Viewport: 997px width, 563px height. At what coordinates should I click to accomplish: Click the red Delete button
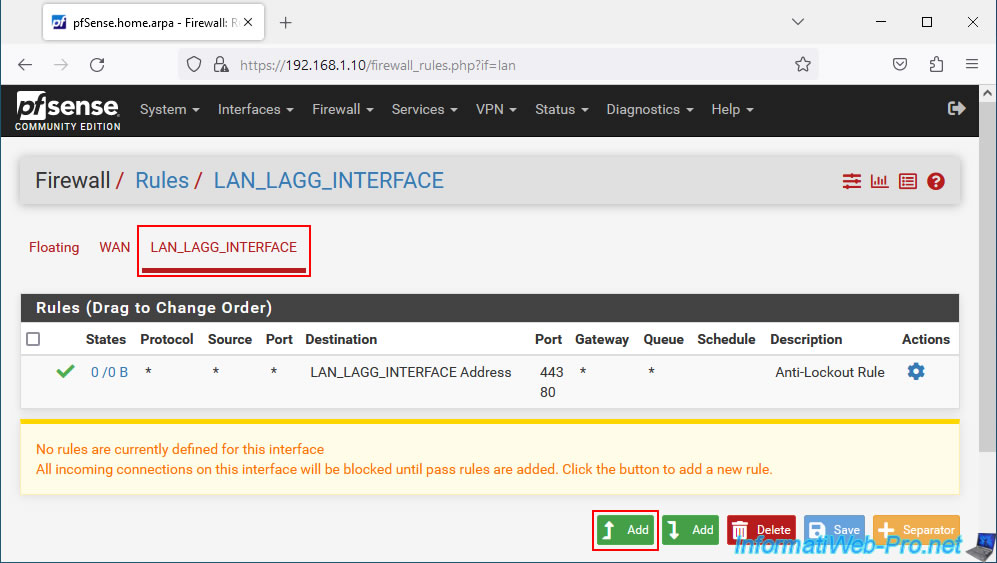[x=761, y=530]
